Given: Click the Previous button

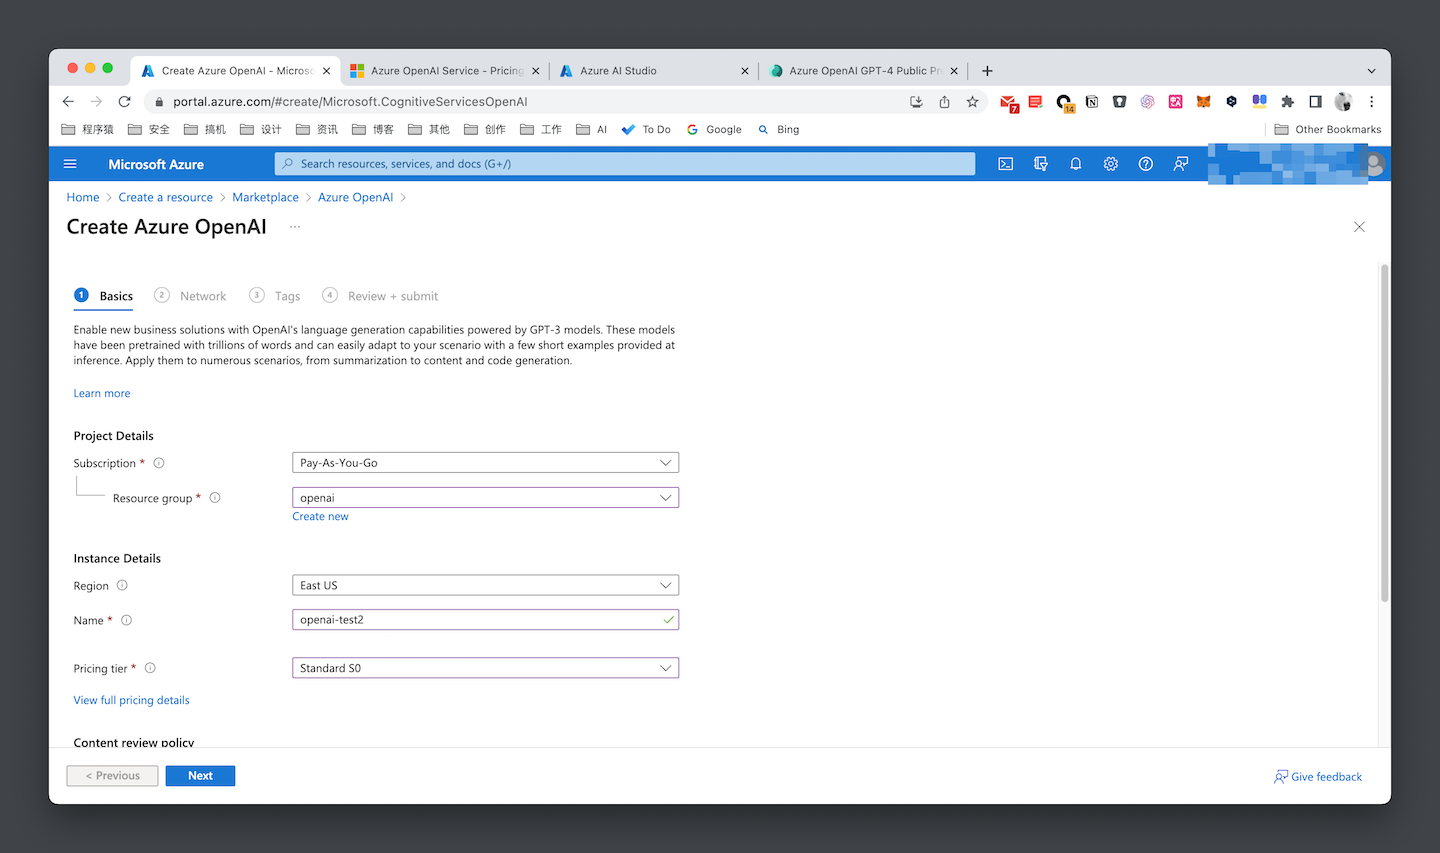Looking at the screenshot, I should pyautogui.click(x=112, y=776).
